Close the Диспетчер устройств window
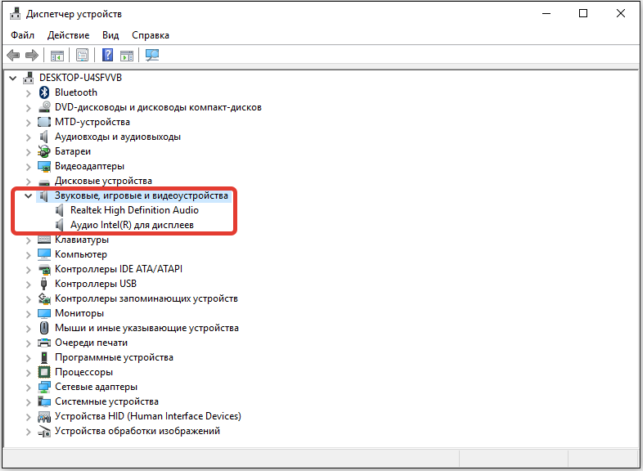 (x=620, y=14)
